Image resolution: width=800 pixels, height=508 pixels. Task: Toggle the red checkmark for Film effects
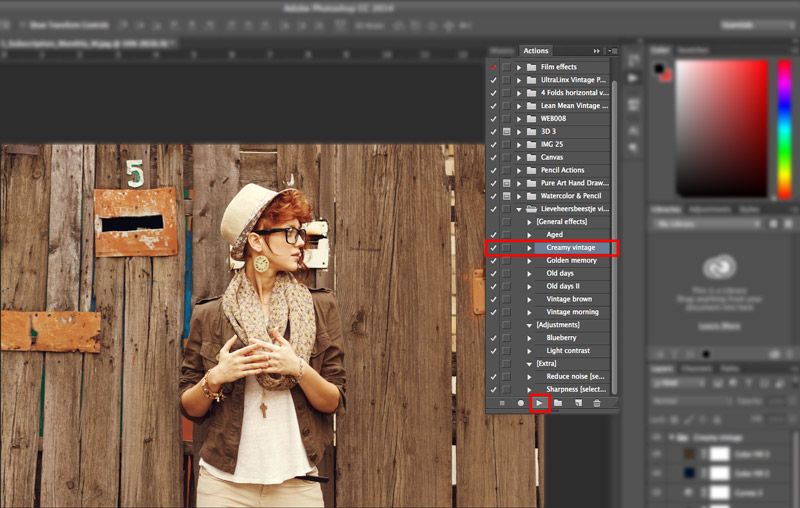point(493,67)
